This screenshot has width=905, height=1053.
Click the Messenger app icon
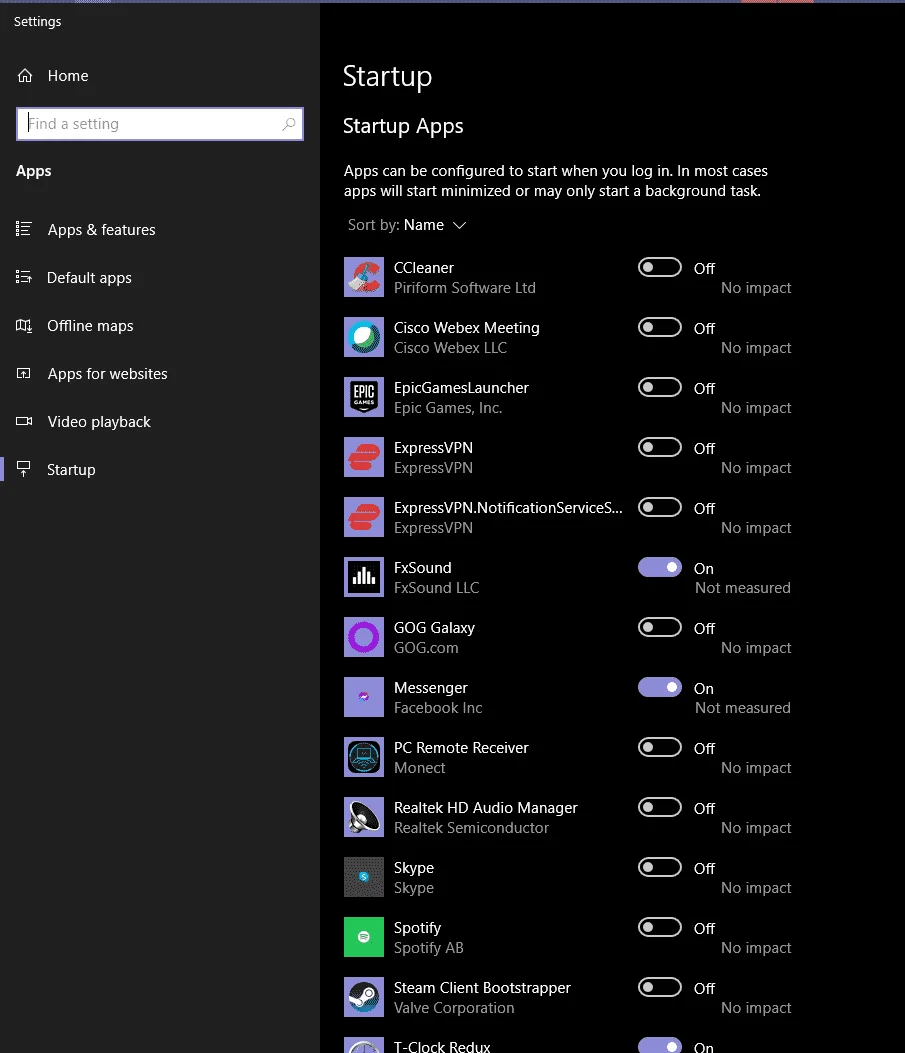364,697
